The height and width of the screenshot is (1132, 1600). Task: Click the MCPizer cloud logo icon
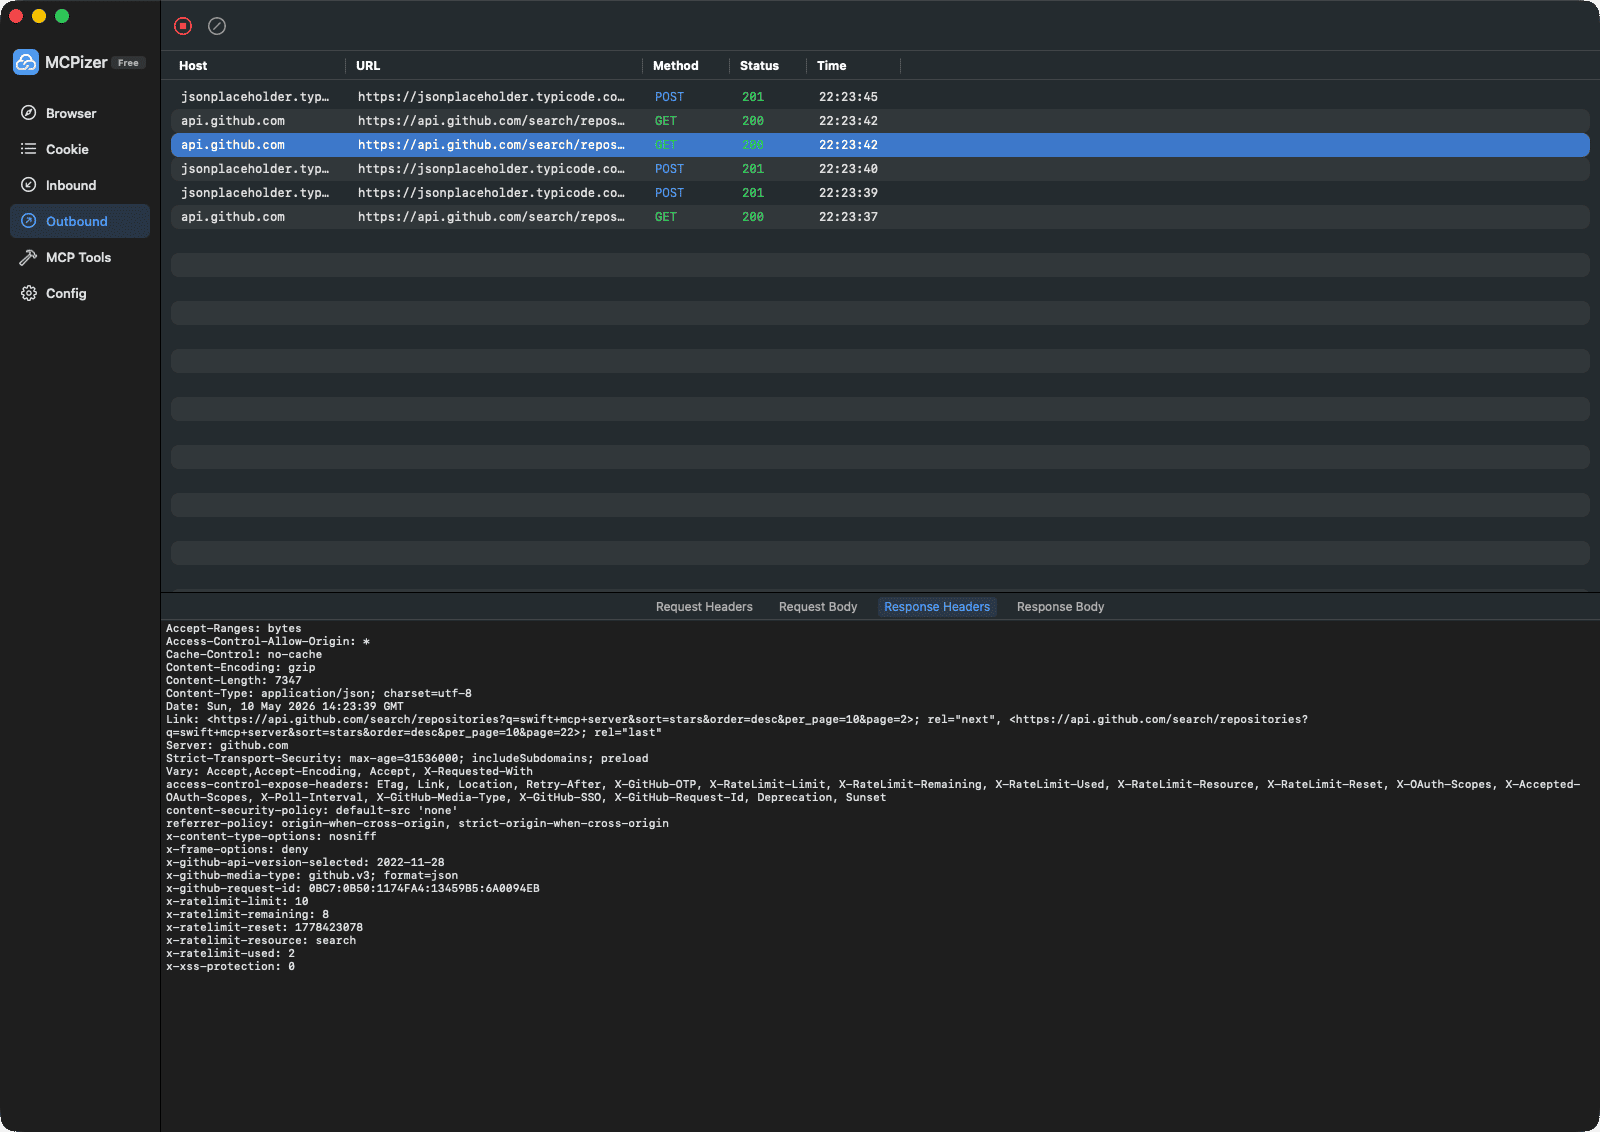click(x=26, y=62)
